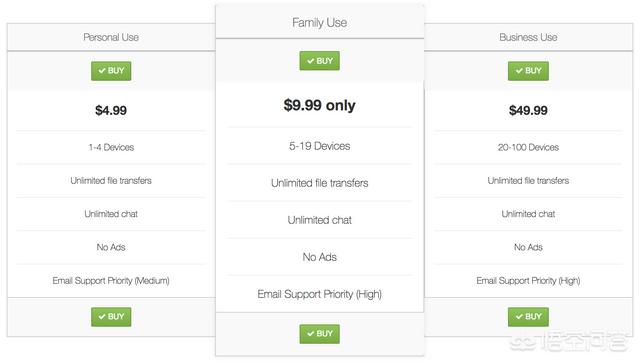Click the top BUY button under Personal Use
Screen dimensions: 640x363
point(111,71)
